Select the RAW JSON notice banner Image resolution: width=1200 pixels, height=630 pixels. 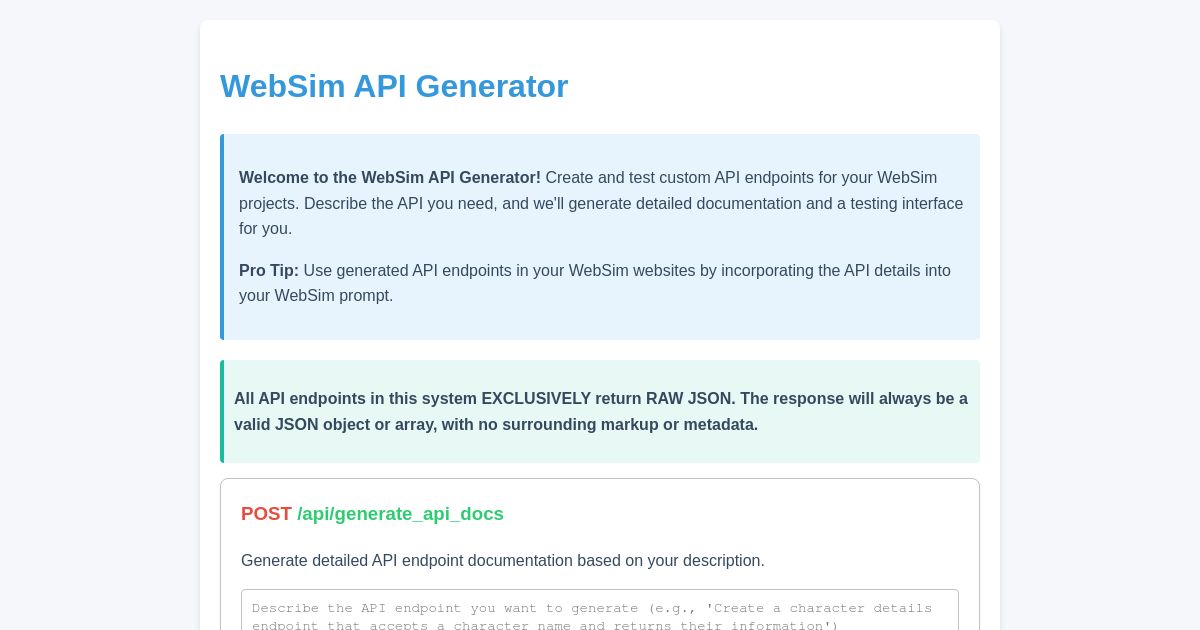(600, 411)
